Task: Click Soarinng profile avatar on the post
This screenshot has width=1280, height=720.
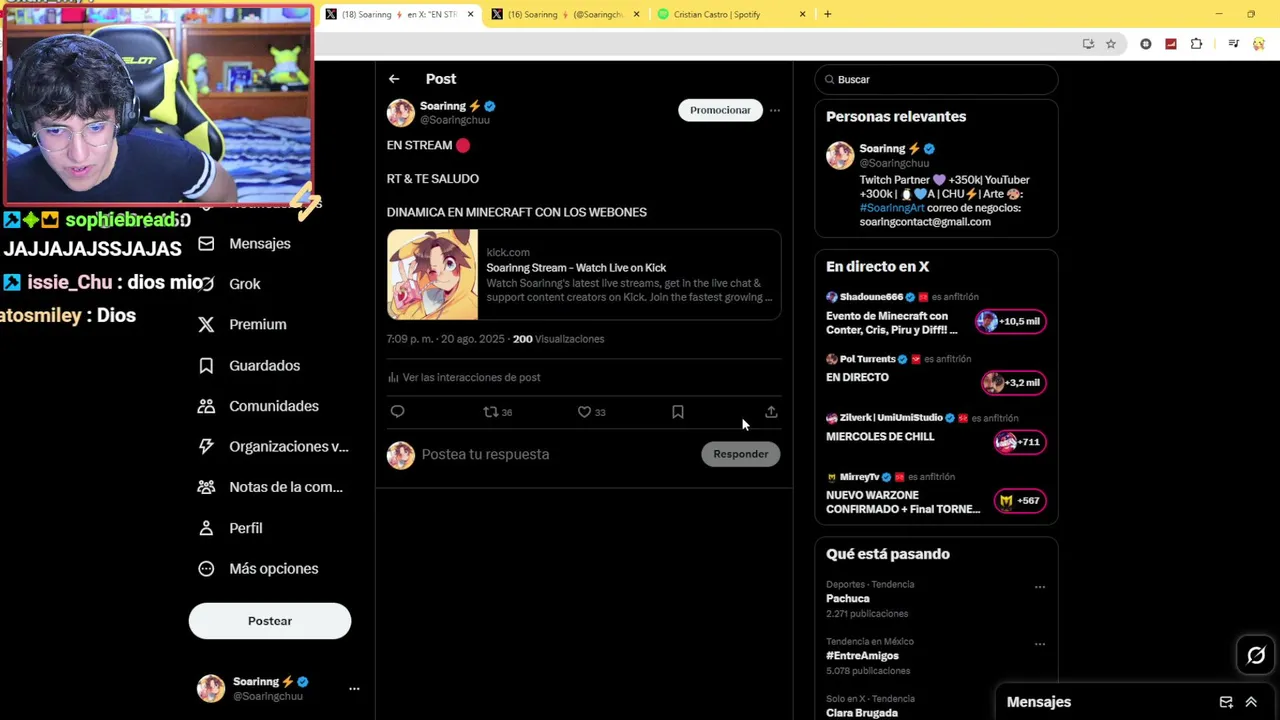Action: click(x=401, y=113)
